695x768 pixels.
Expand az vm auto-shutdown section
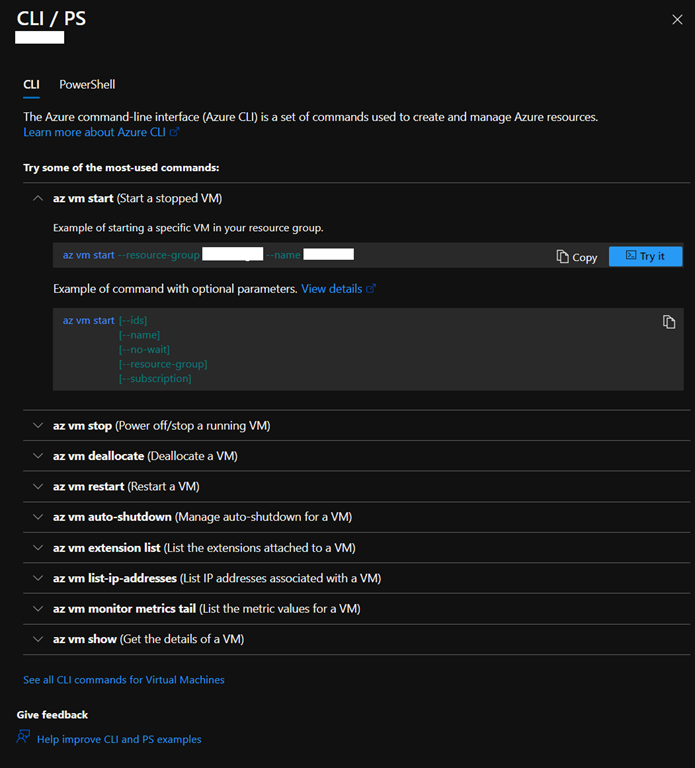(357, 517)
